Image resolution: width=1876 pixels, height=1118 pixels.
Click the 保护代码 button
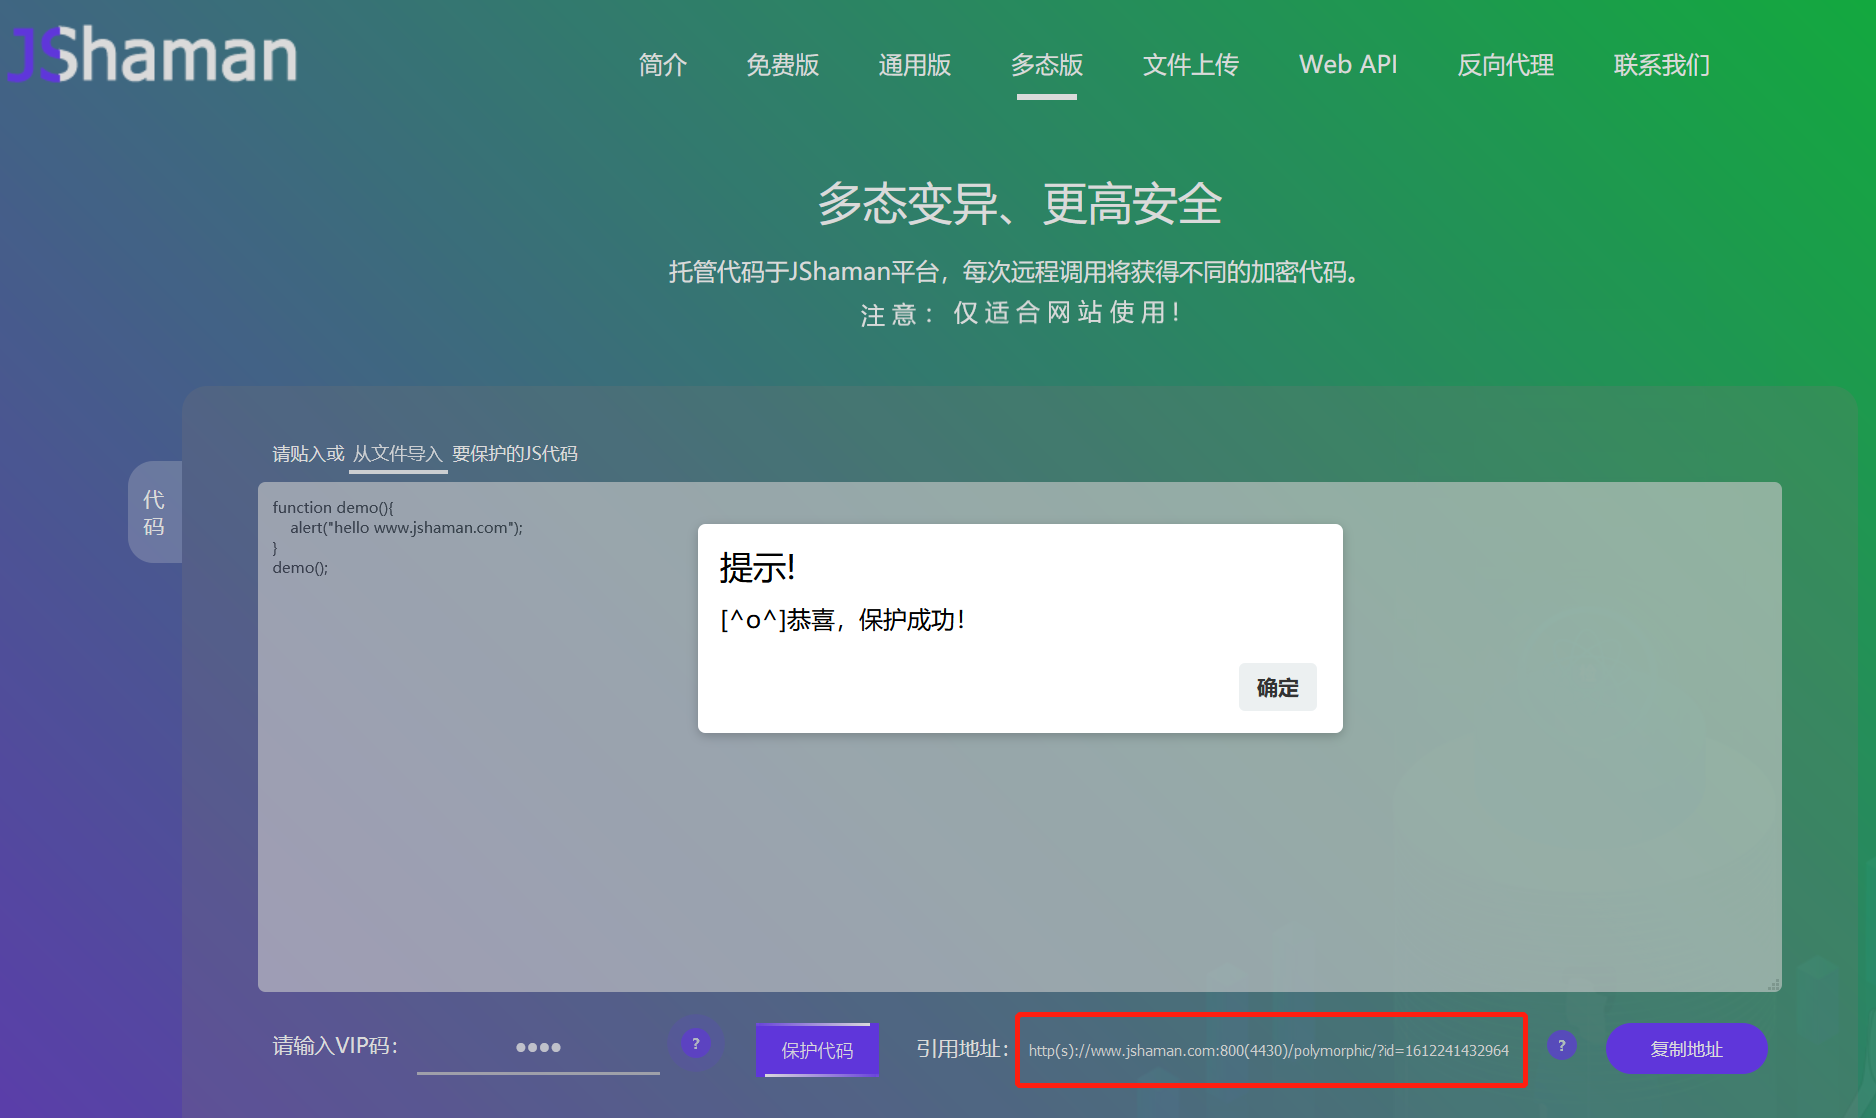coord(817,1050)
